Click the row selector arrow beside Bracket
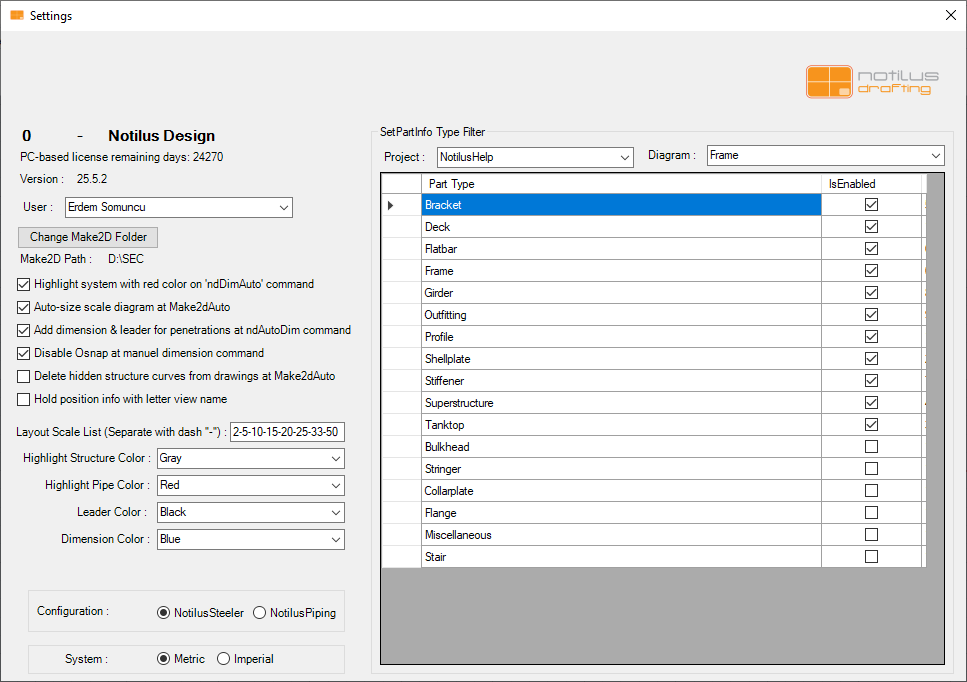Viewport: 967px width, 682px height. pos(391,205)
